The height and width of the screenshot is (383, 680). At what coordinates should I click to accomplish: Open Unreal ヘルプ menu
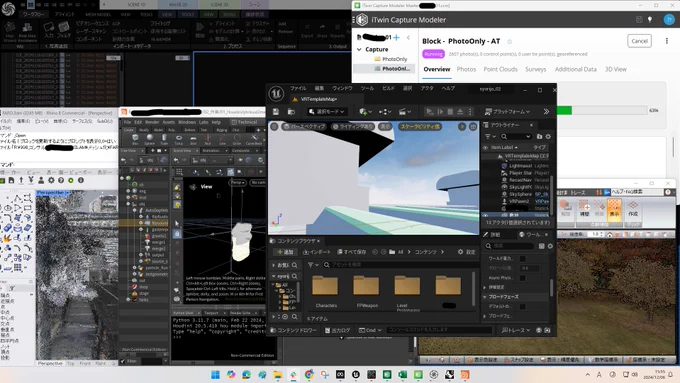(x=448, y=88)
